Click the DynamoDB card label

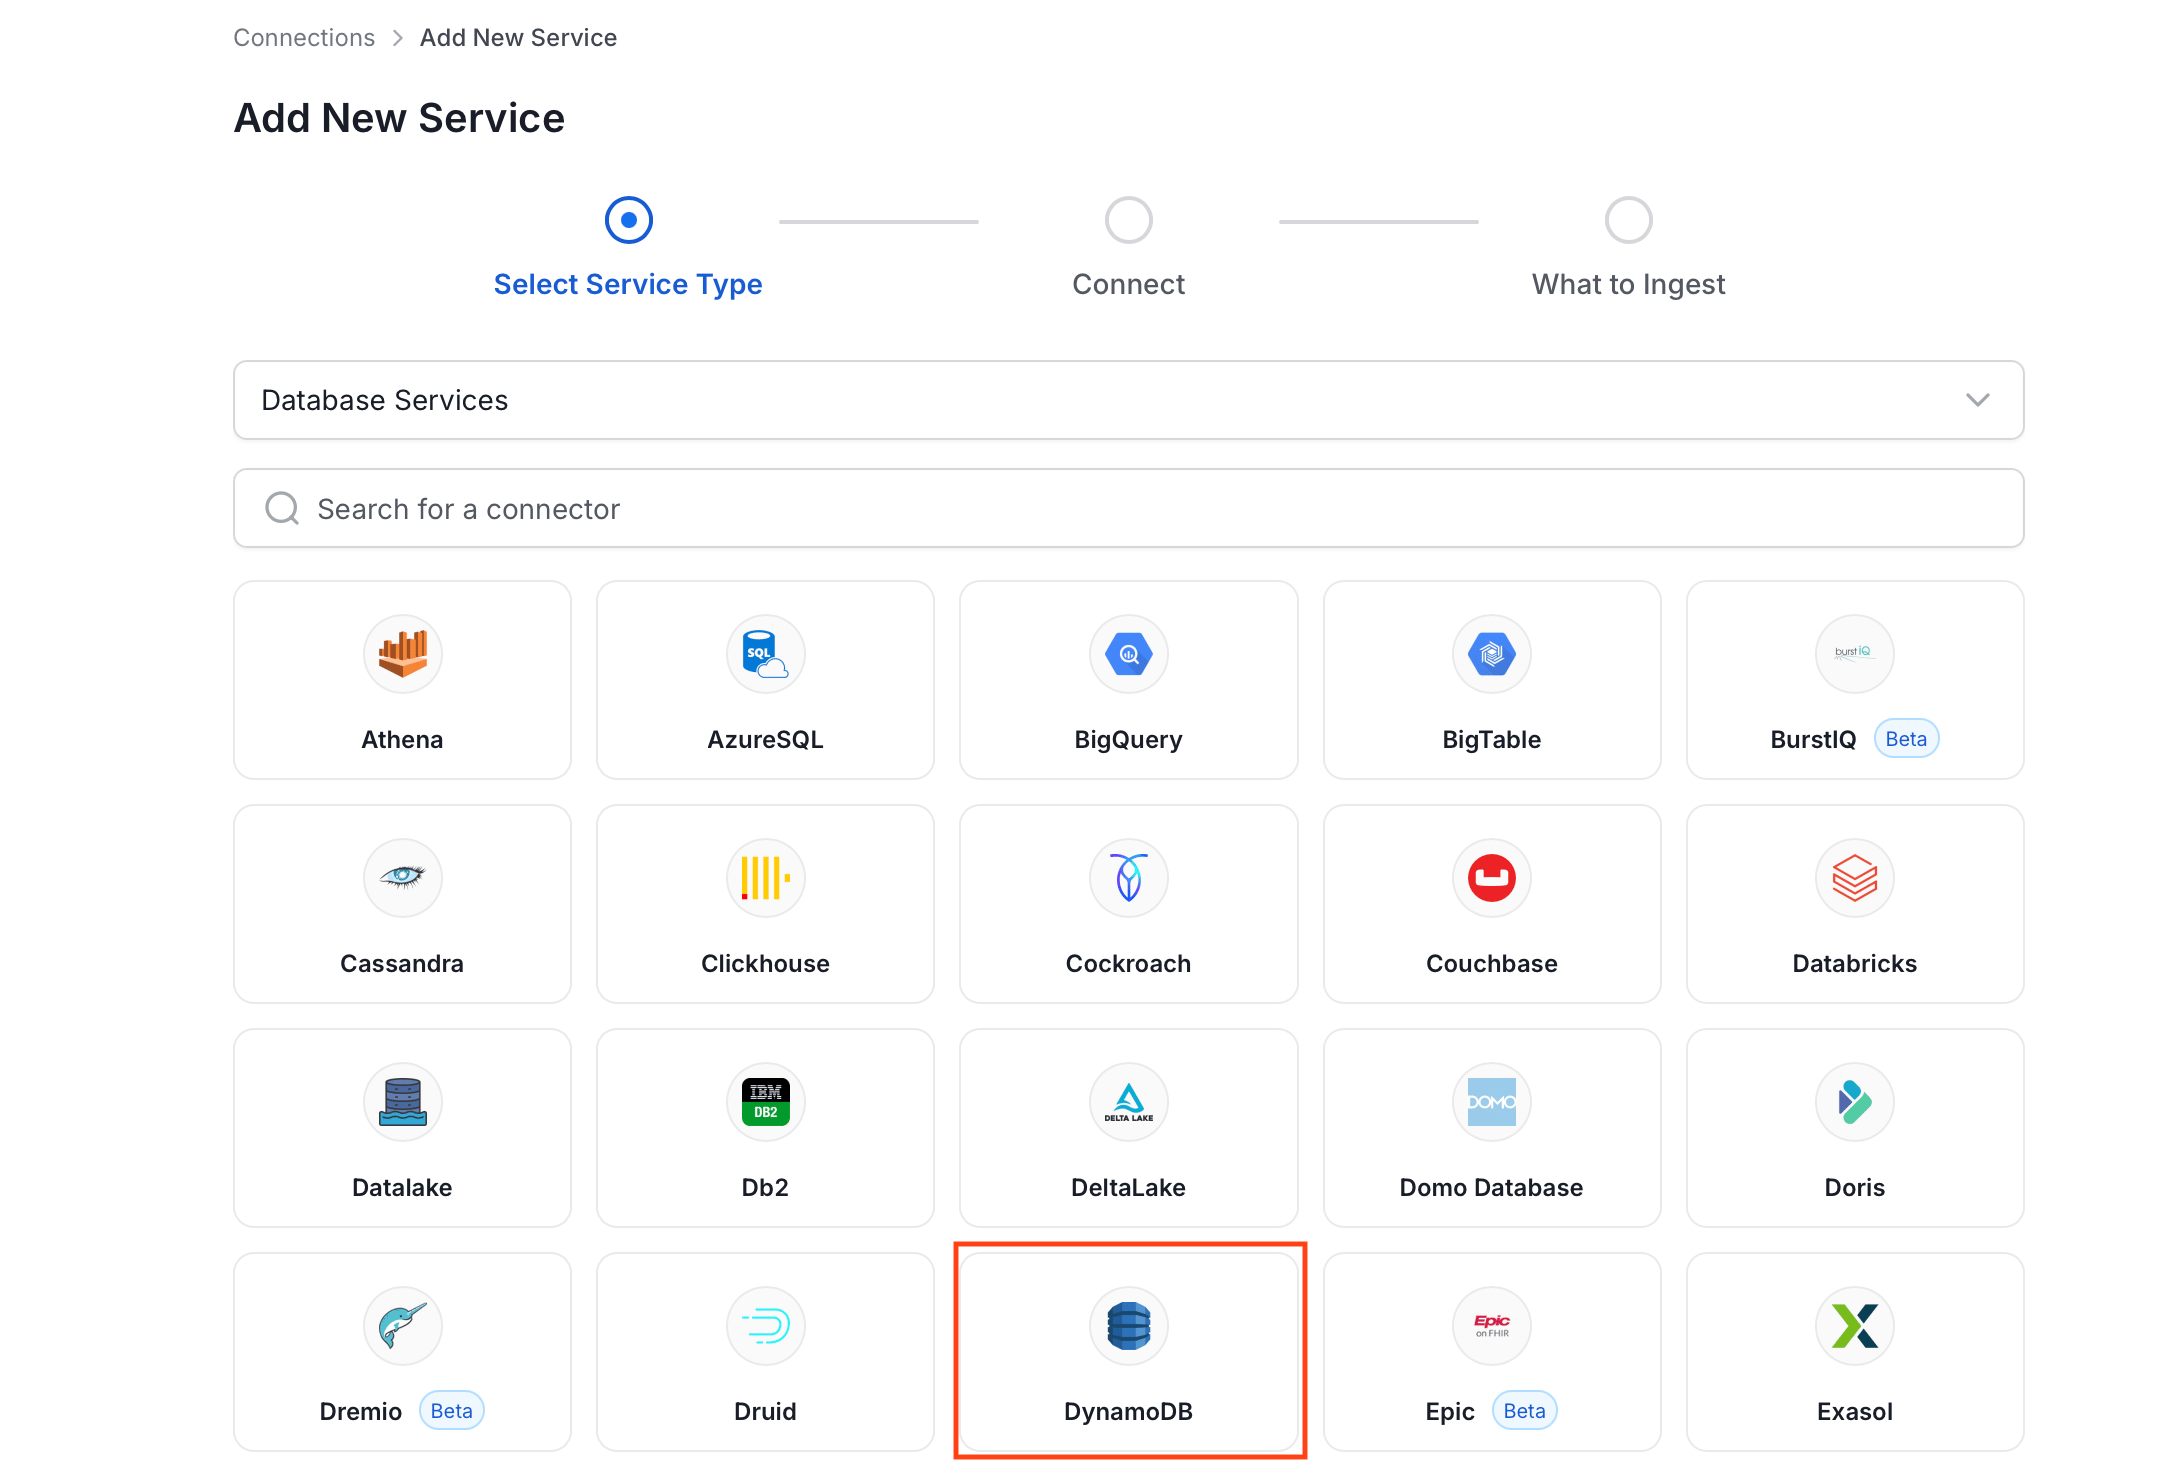pos(1129,1412)
